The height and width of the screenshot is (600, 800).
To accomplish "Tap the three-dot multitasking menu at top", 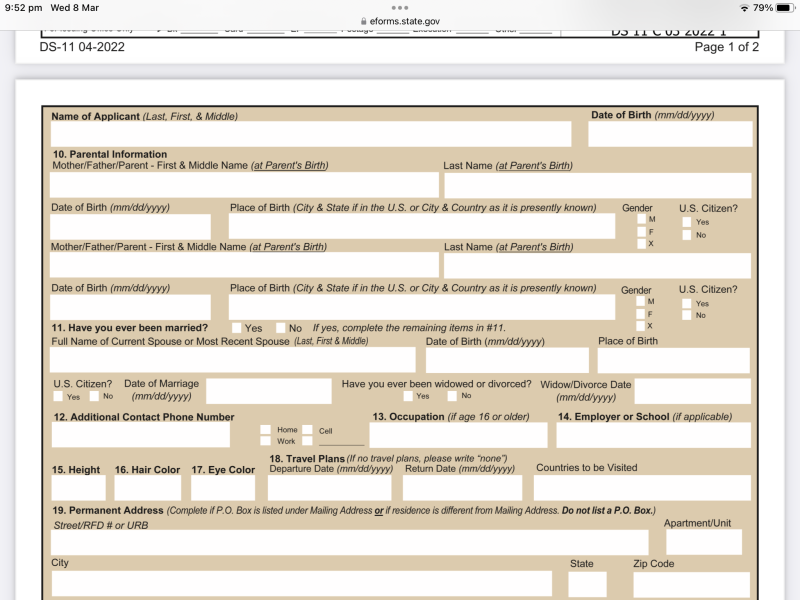I will (399, 7).
